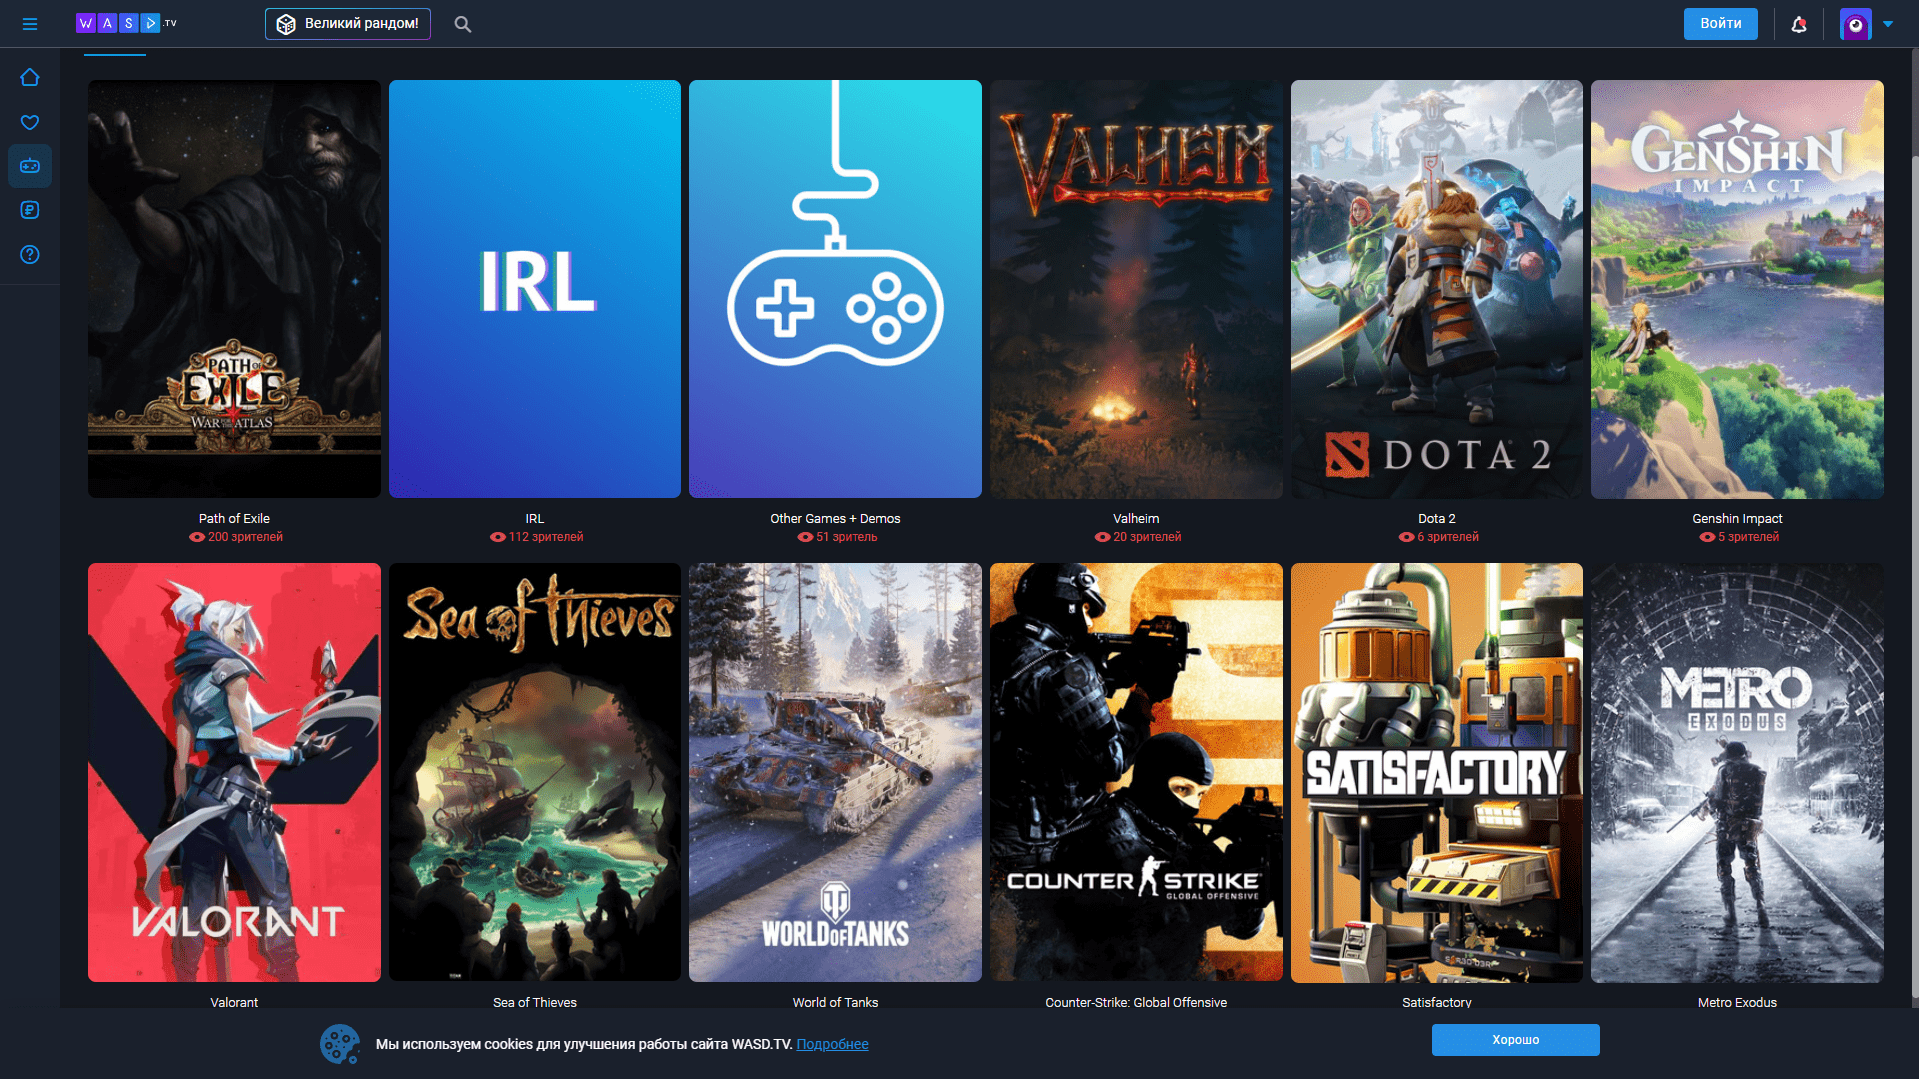Open the favorites heart sidebar icon
The width and height of the screenshot is (1919, 1079).
(x=30, y=122)
